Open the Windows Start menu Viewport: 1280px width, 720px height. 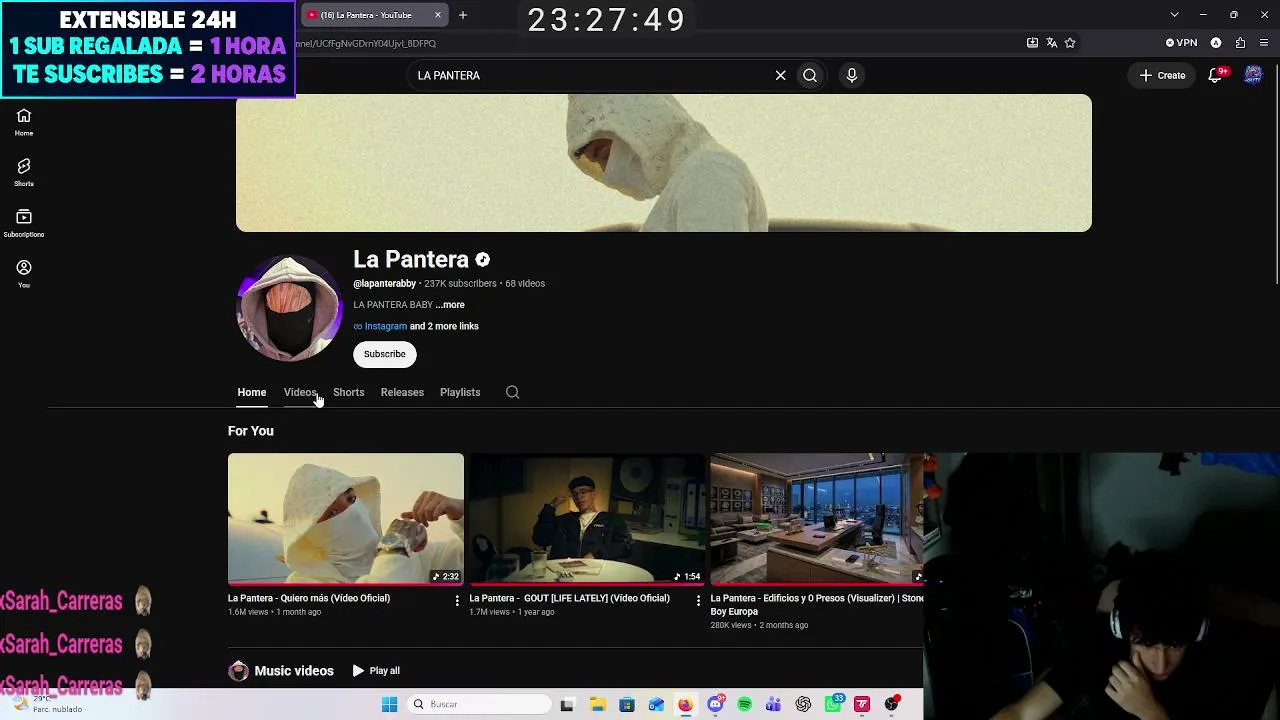[x=389, y=704]
